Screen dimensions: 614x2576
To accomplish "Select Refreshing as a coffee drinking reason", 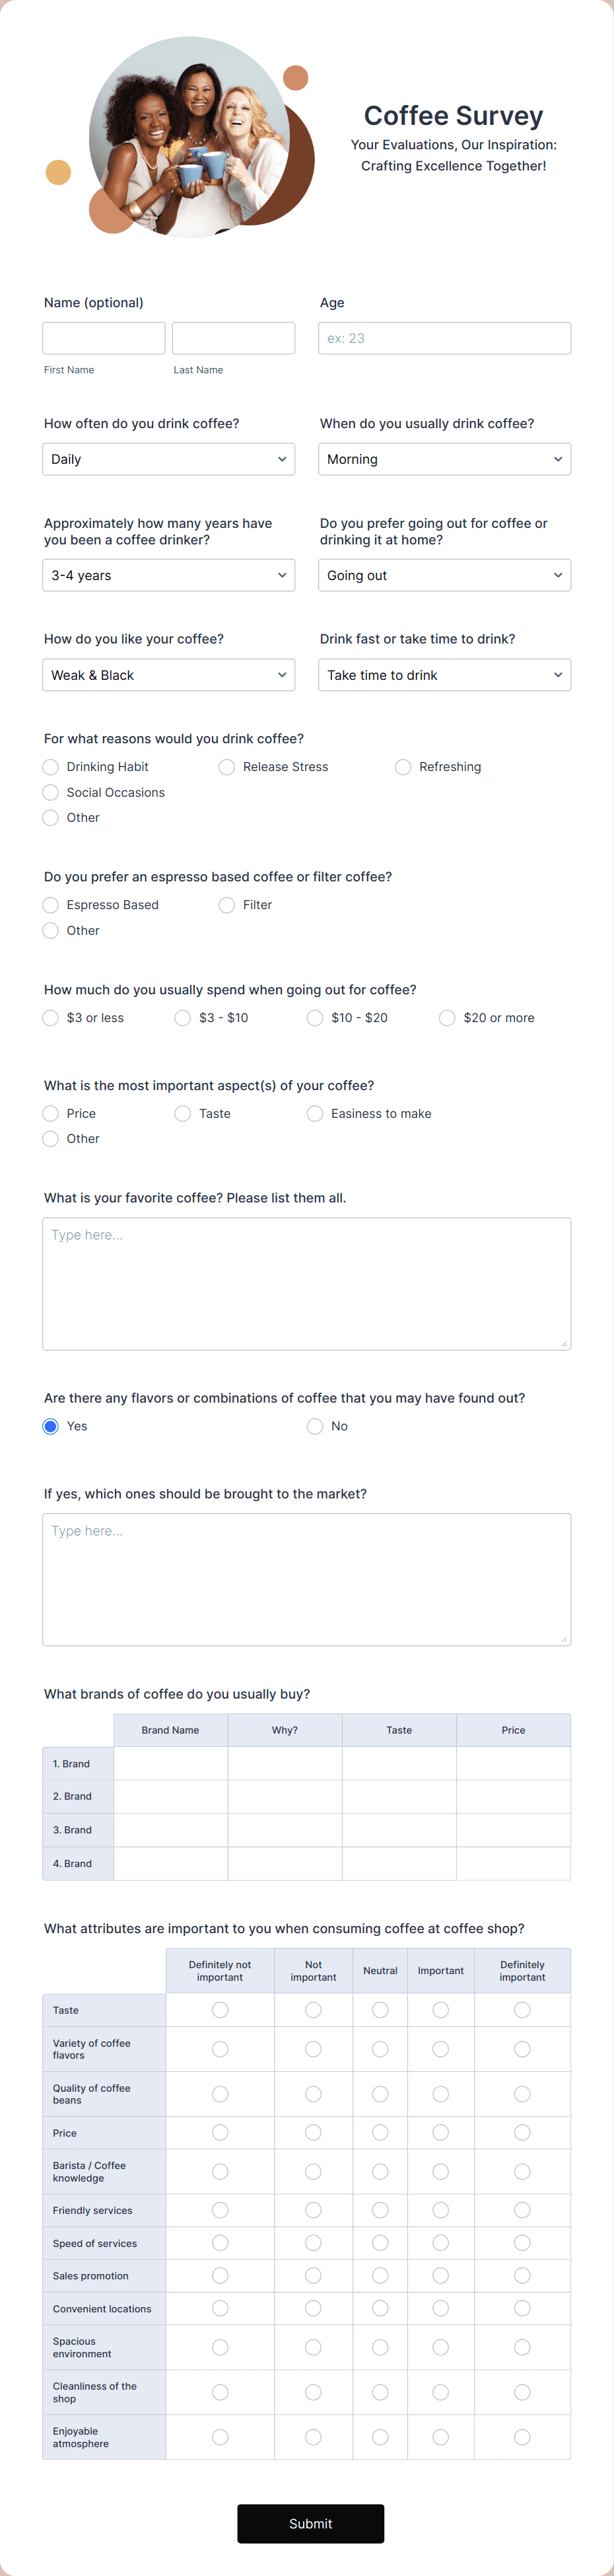I will (x=403, y=767).
